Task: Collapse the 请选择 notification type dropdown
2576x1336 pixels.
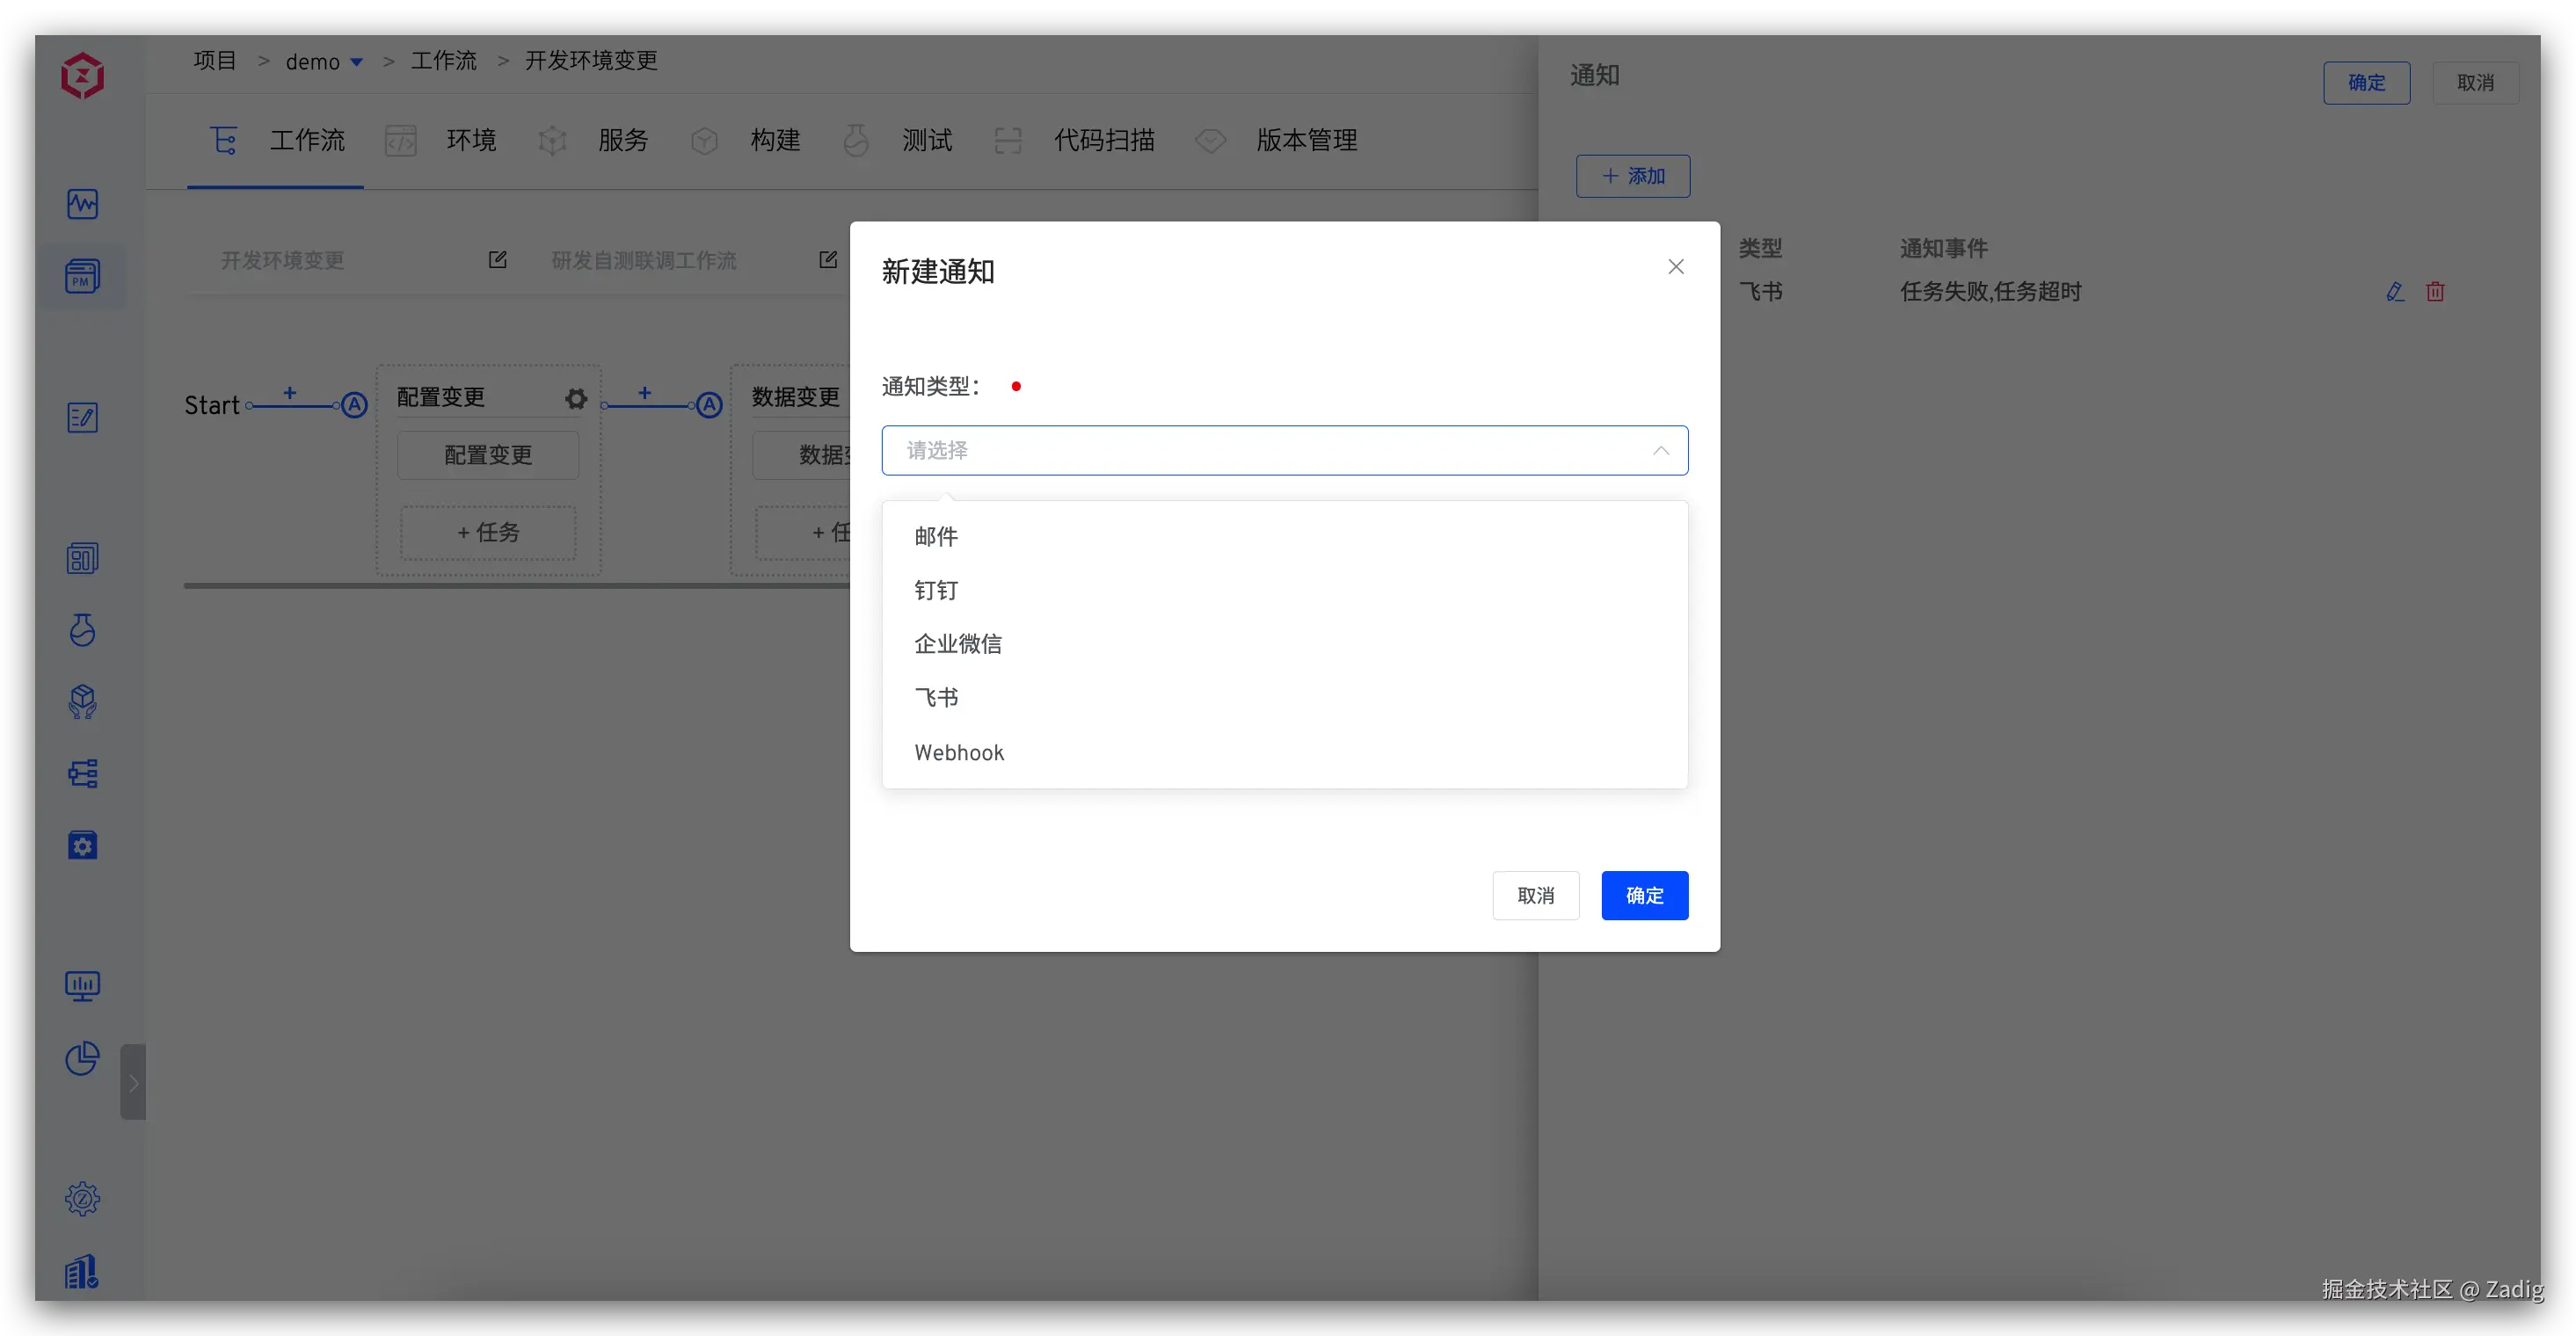Action: point(1660,451)
